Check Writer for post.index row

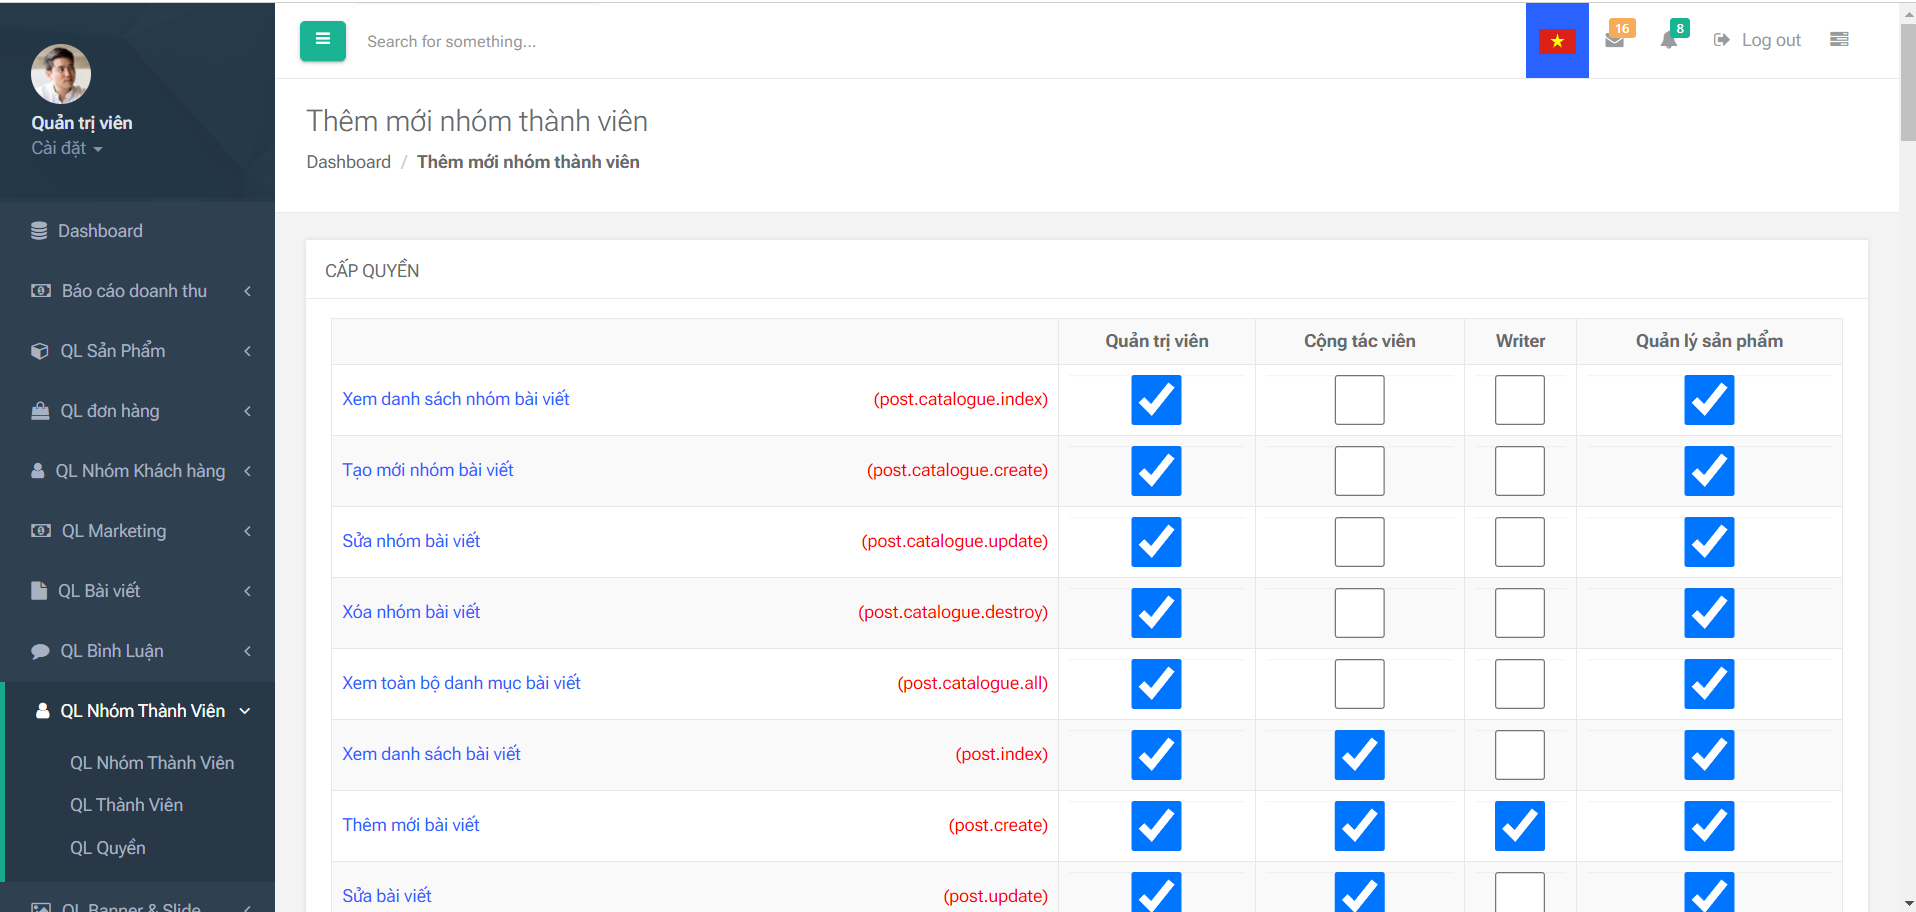[1519, 755]
